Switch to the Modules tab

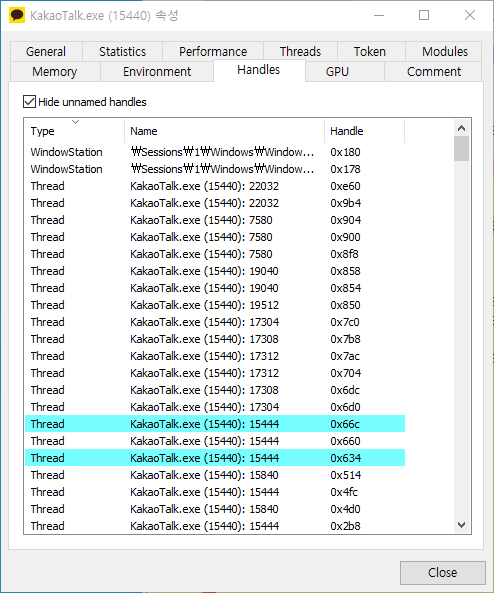click(x=445, y=51)
